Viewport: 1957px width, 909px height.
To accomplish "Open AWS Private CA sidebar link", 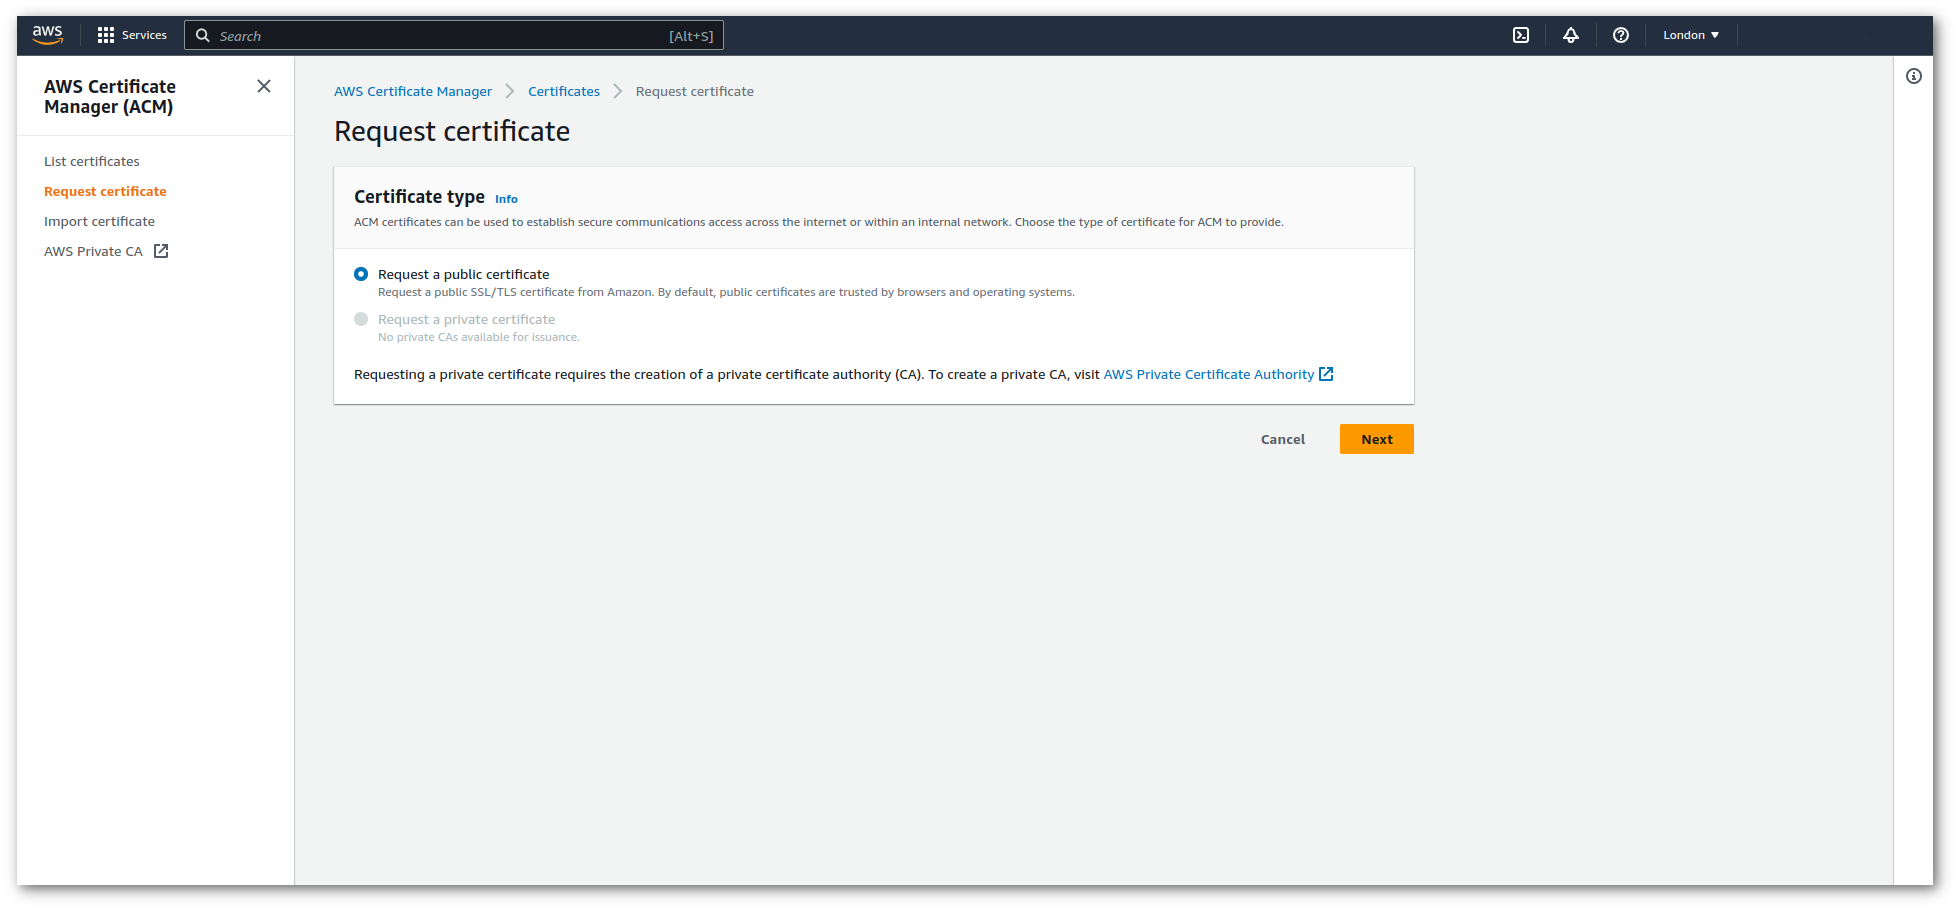I will pos(93,251).
